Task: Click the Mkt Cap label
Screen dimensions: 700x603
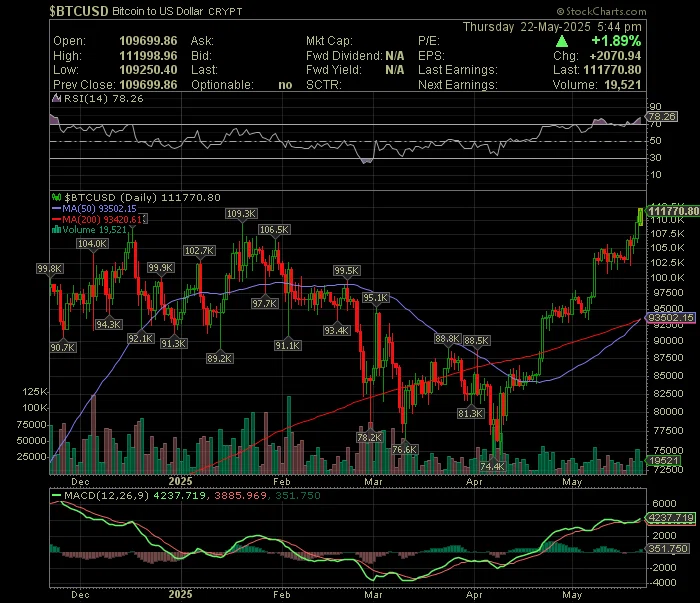Action: (329, 41)
